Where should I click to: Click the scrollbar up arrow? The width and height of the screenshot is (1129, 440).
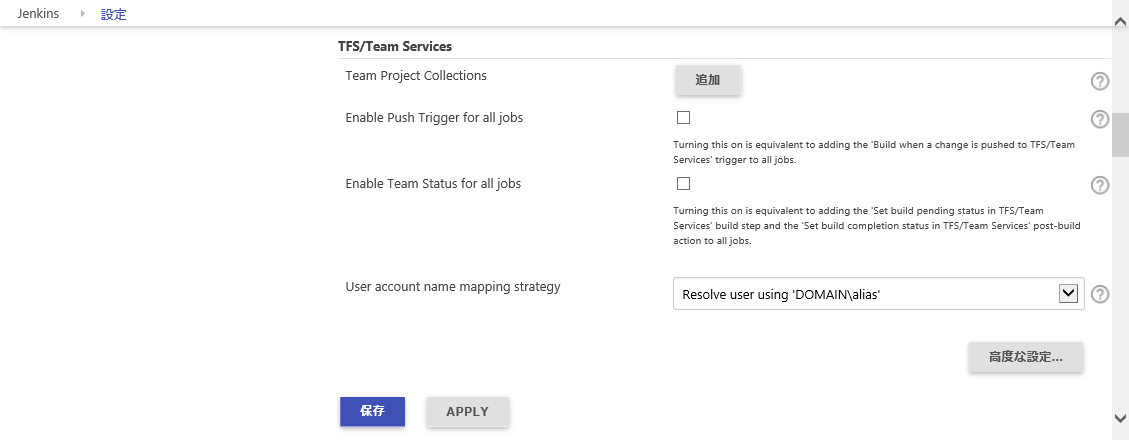pyautogui.click(x=1120, y=22)
